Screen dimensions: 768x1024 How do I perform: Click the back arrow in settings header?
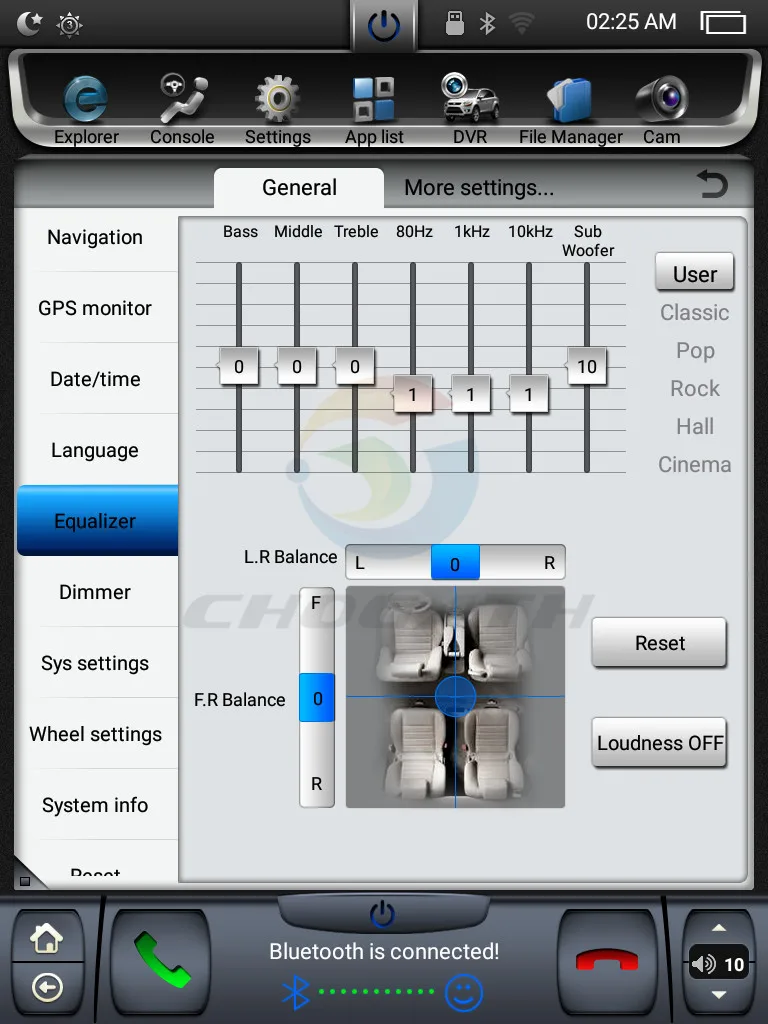point(712,184)
